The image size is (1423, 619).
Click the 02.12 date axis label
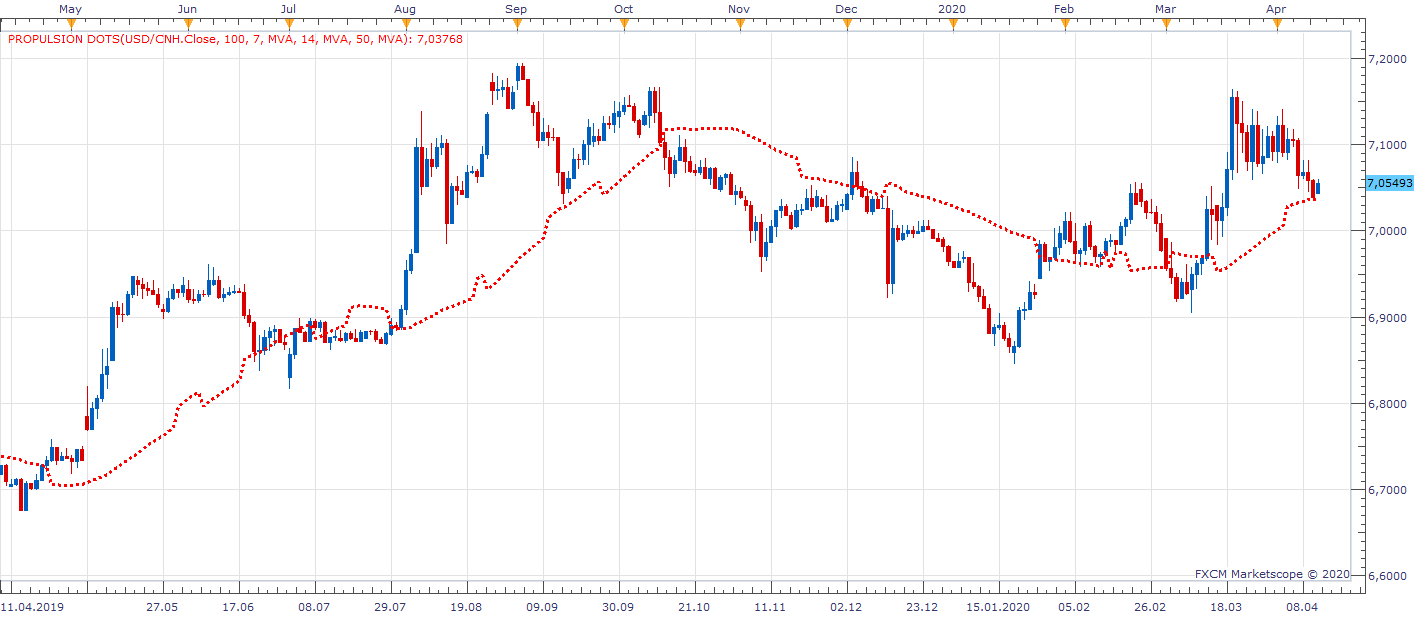pyautogui.click(x=846, y=607)
